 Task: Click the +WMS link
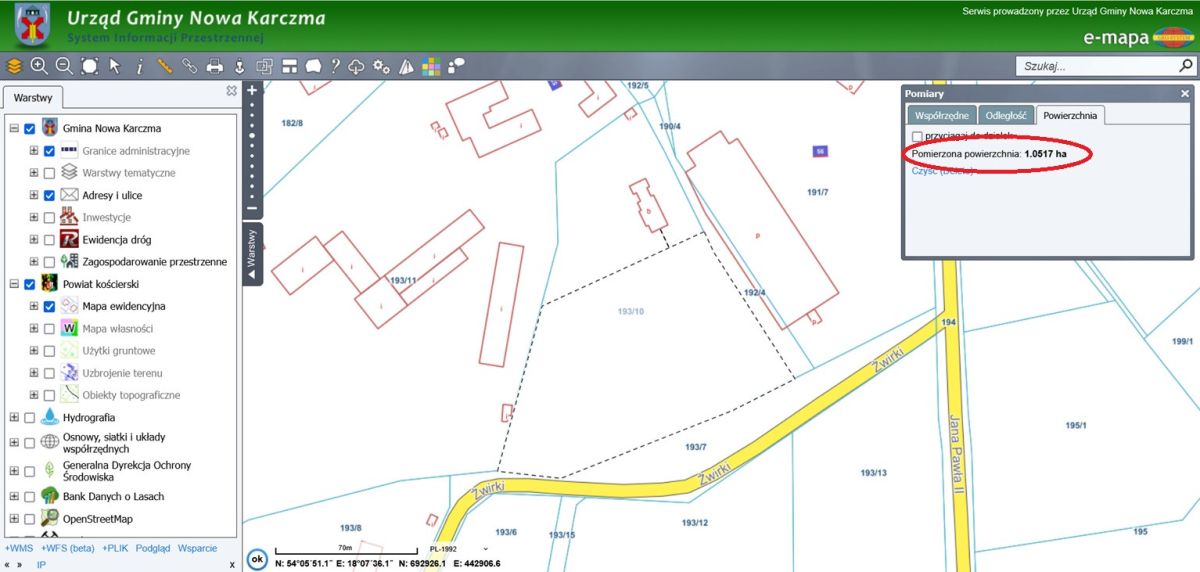(x=18, y=549)
